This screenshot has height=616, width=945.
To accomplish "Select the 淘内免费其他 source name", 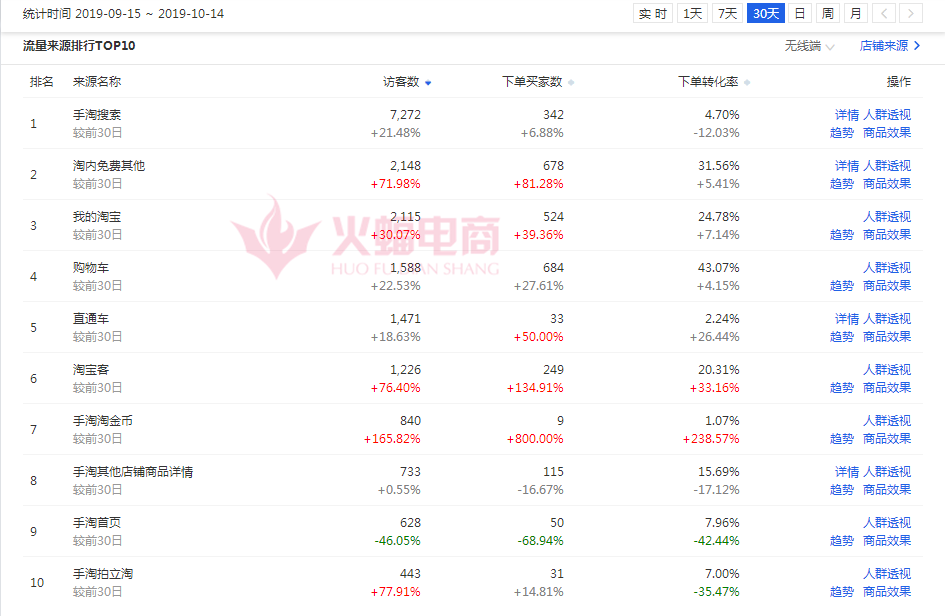I will (x=109, y=166).
